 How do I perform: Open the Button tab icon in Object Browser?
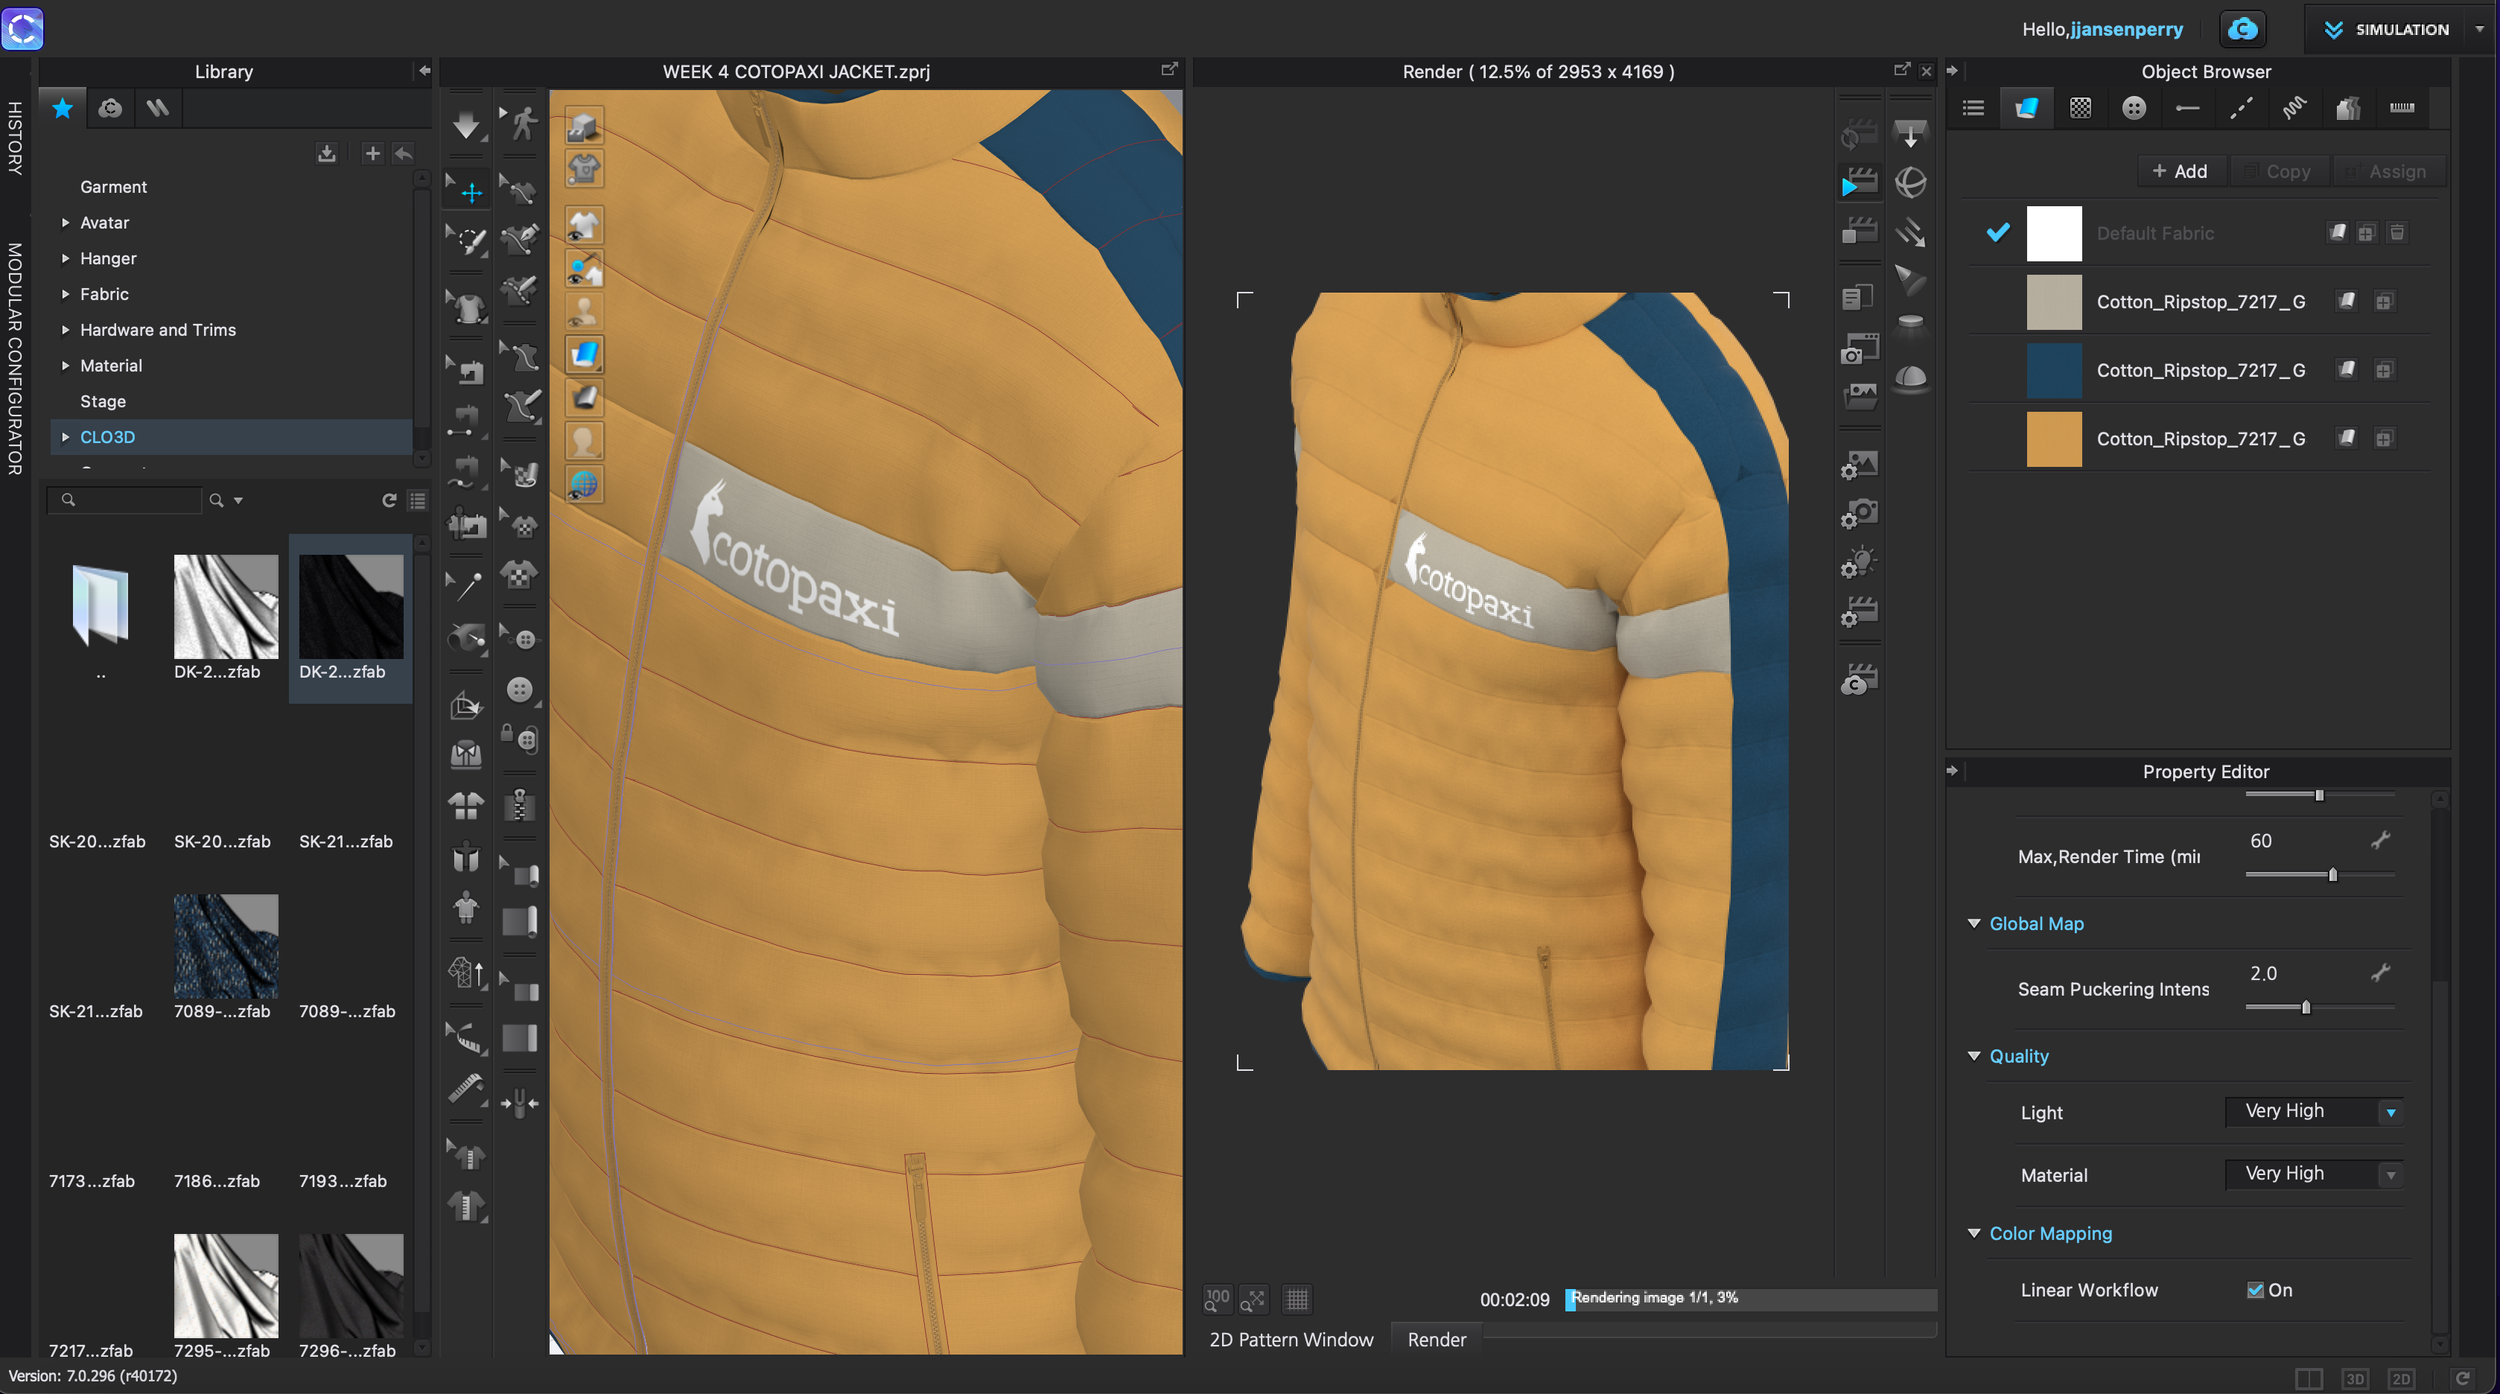click(x=2133, y=108)
